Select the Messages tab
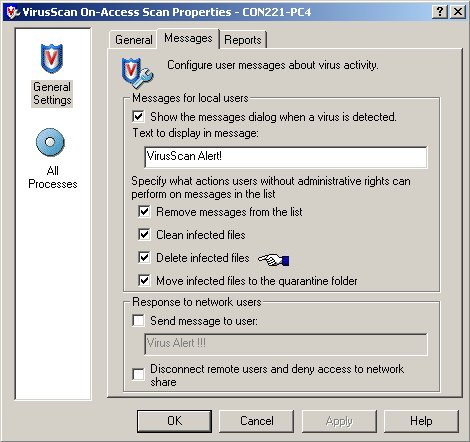The height and width of the screenshot is (442, 470). (188, 38)
